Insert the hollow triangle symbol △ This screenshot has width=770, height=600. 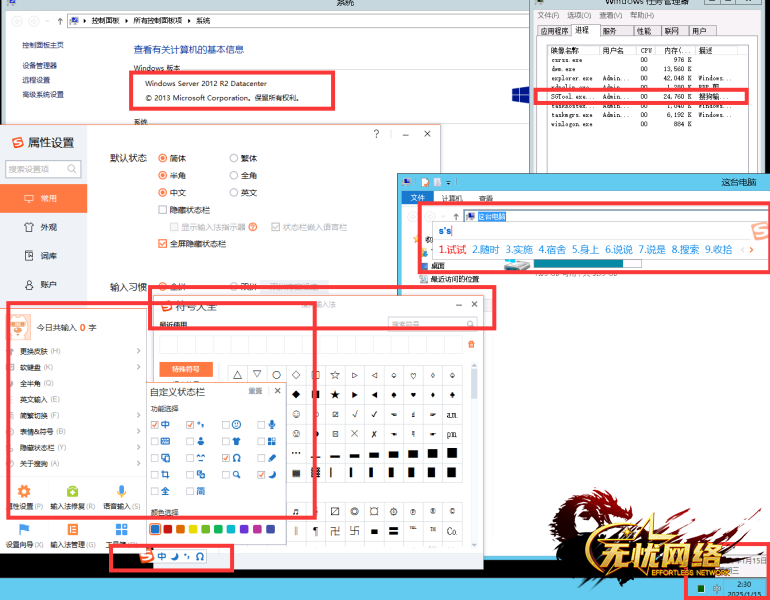[x=238, y=375]
